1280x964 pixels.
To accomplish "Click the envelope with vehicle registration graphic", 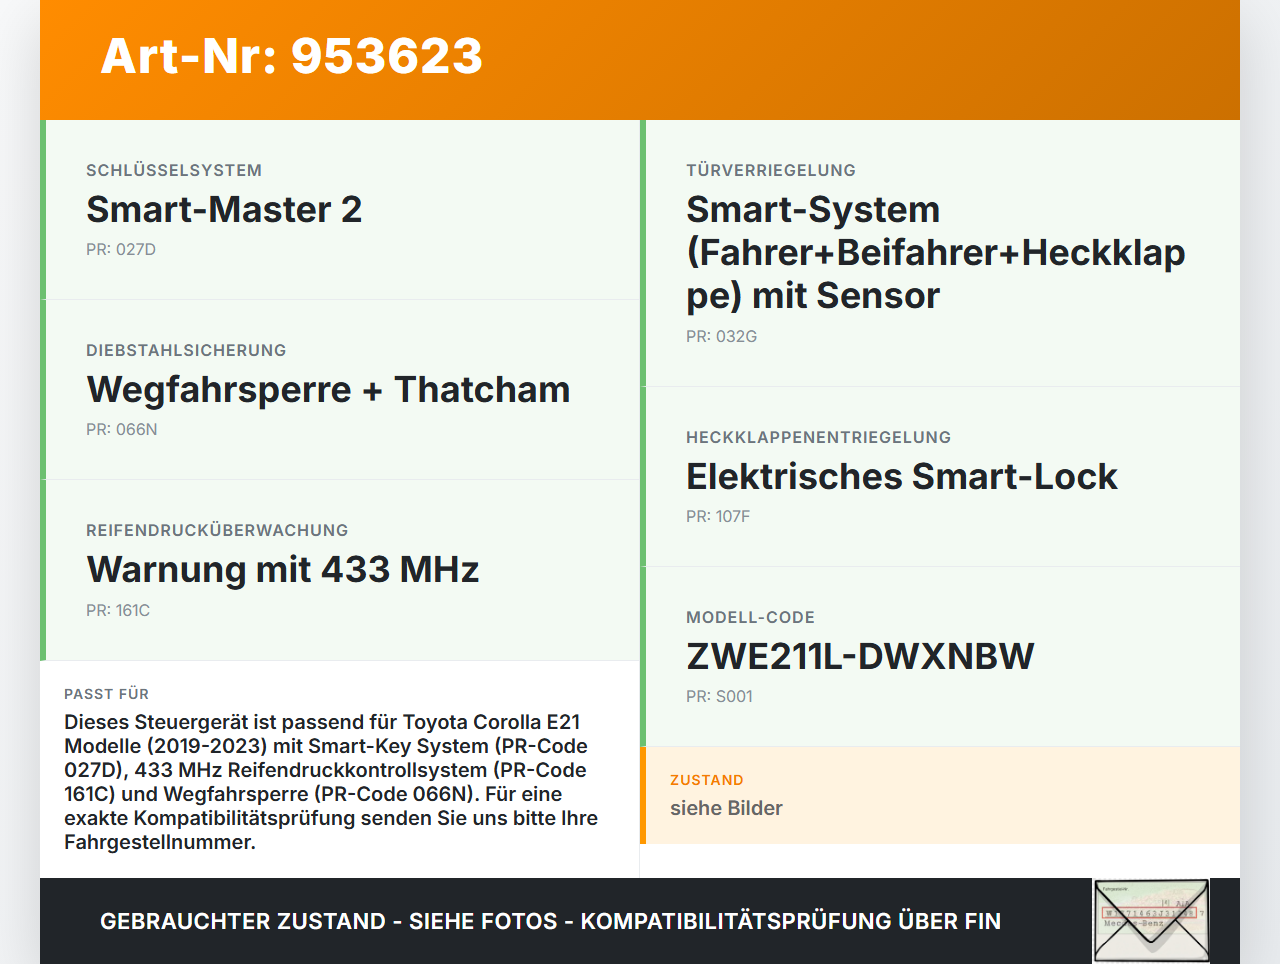I will pos(1150,919).
